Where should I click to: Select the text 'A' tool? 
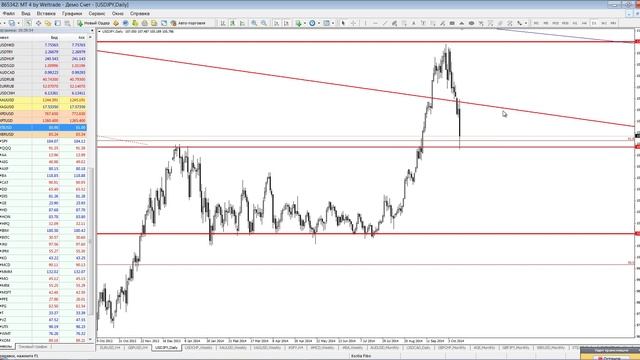coord(413,23)
